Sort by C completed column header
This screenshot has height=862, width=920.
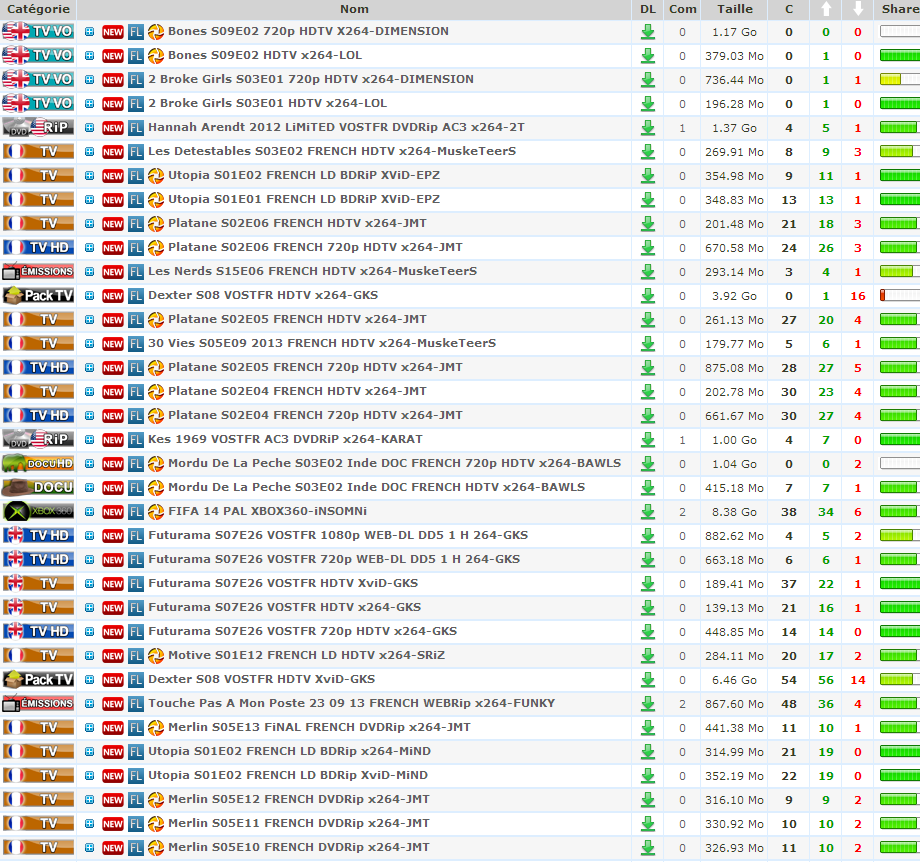click(789, 9)
